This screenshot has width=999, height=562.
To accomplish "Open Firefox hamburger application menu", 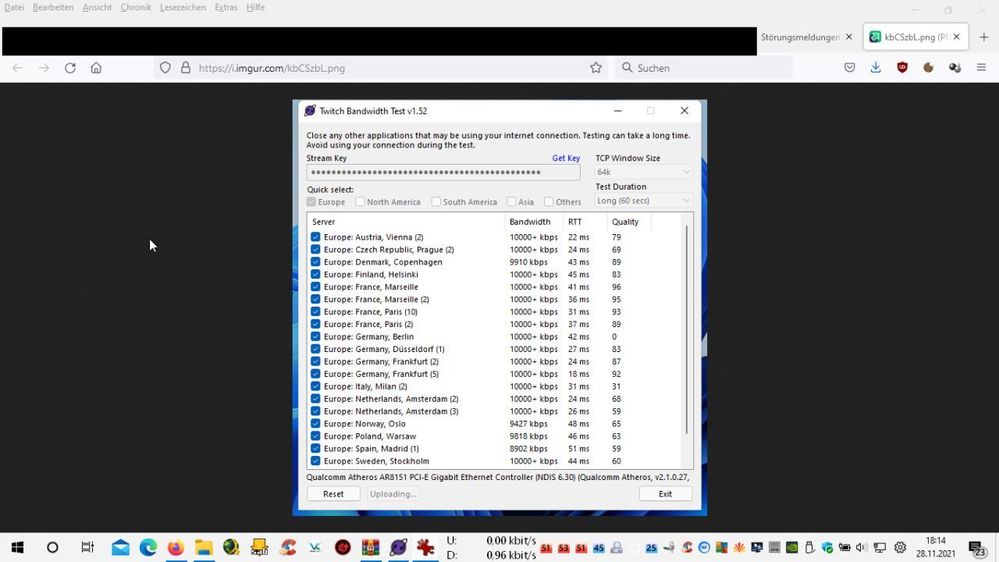I will click(981, 68).
